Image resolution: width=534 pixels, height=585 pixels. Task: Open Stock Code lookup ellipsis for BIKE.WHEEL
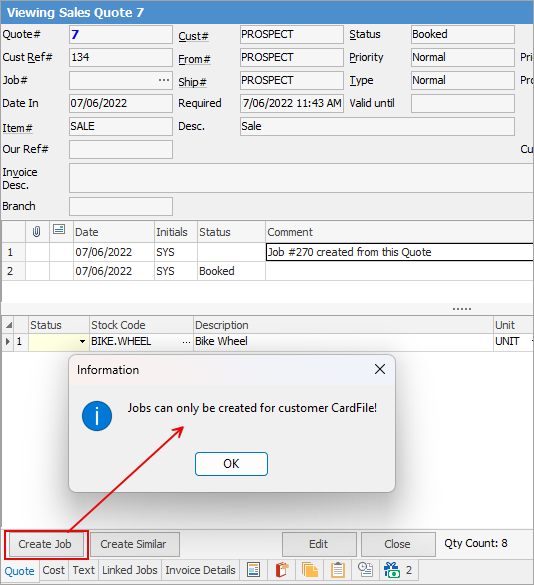click(x=186, y=342)
